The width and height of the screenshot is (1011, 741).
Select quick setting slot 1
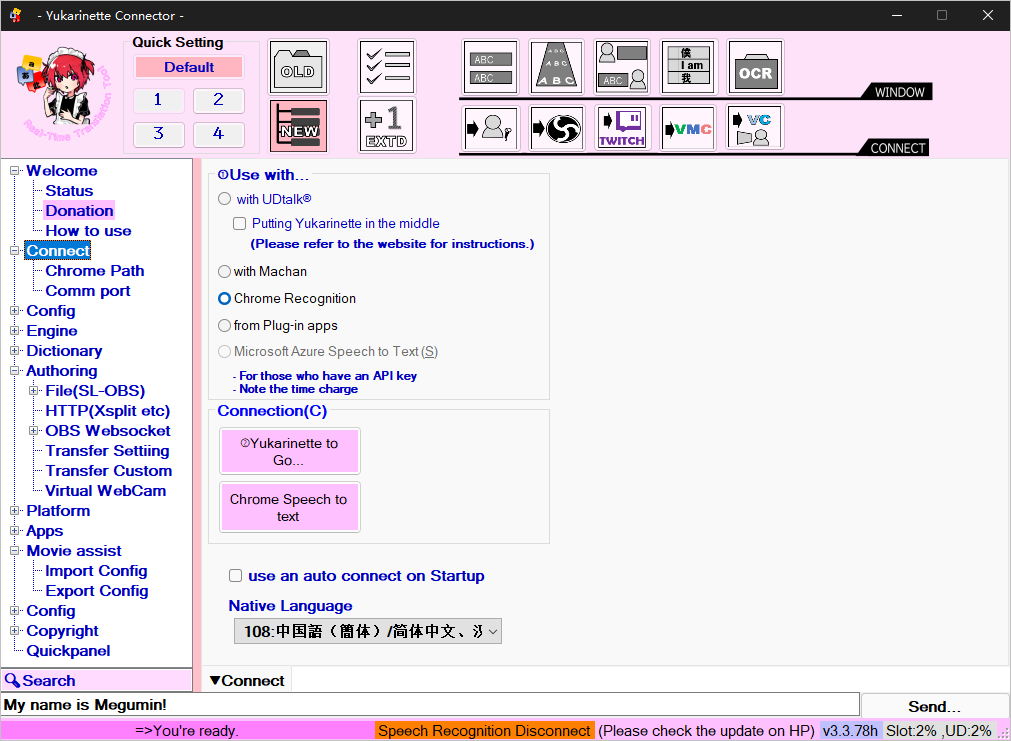(158, 100)
